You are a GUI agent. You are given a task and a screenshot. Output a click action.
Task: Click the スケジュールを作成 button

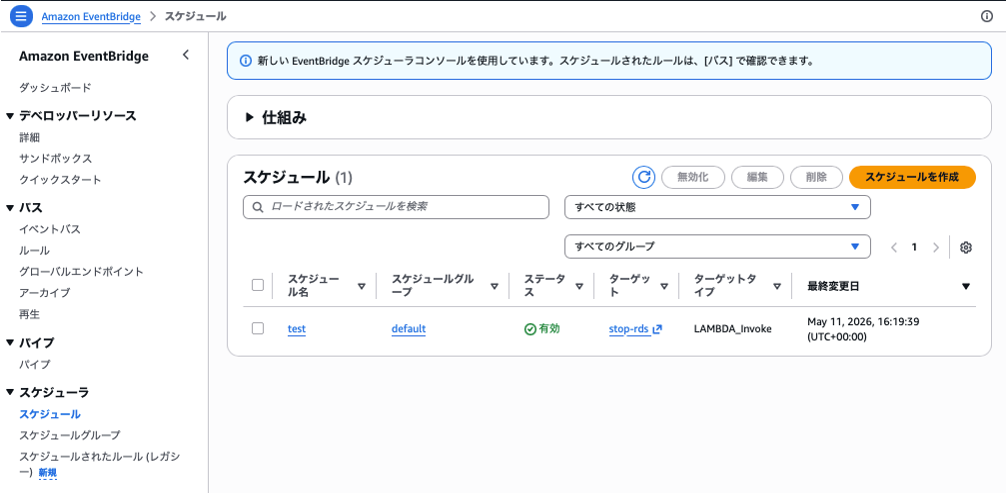point(912,177)
